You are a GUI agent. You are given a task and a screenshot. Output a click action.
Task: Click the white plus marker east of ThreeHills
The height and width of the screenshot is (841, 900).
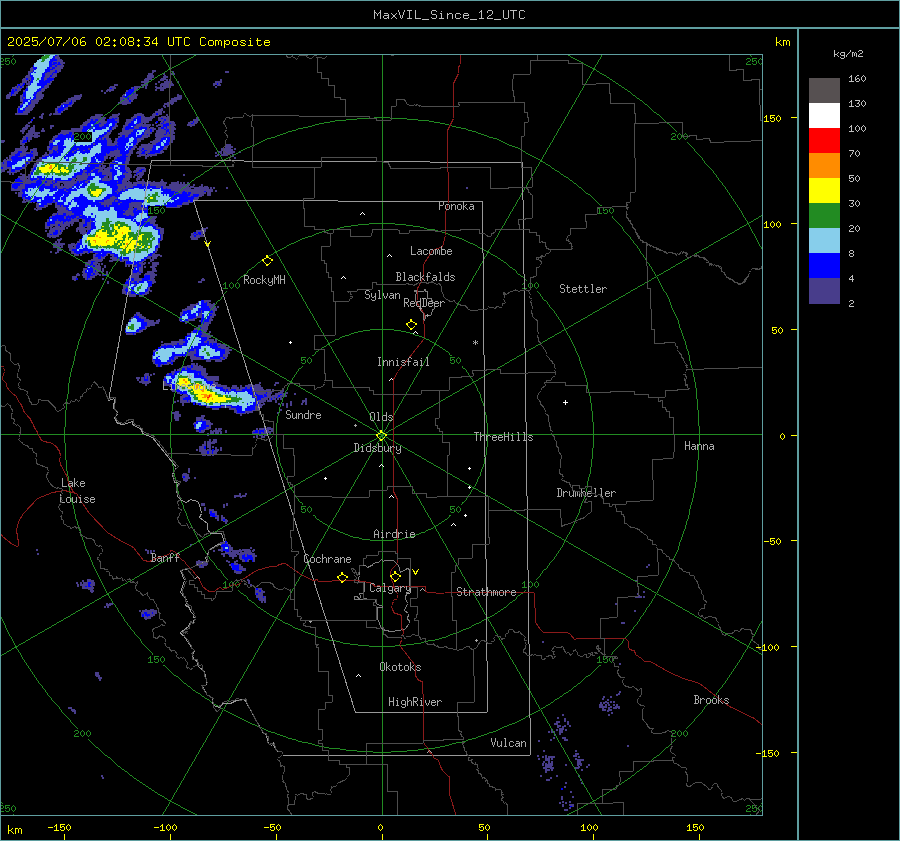565,402
